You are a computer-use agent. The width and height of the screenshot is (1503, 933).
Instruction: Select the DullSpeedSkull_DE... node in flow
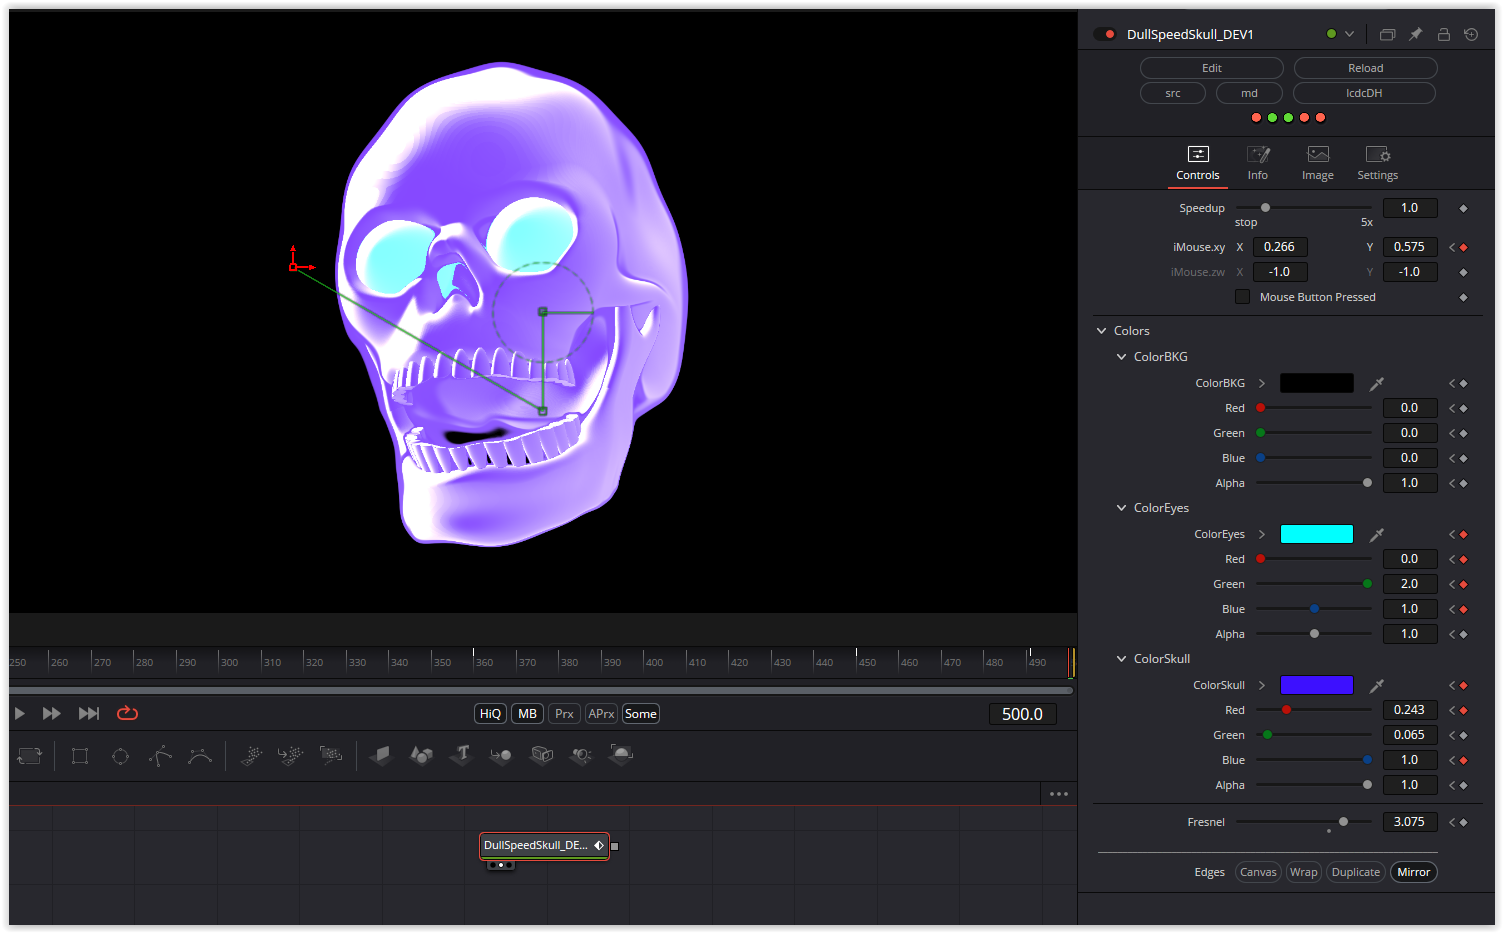click(544, 846)
